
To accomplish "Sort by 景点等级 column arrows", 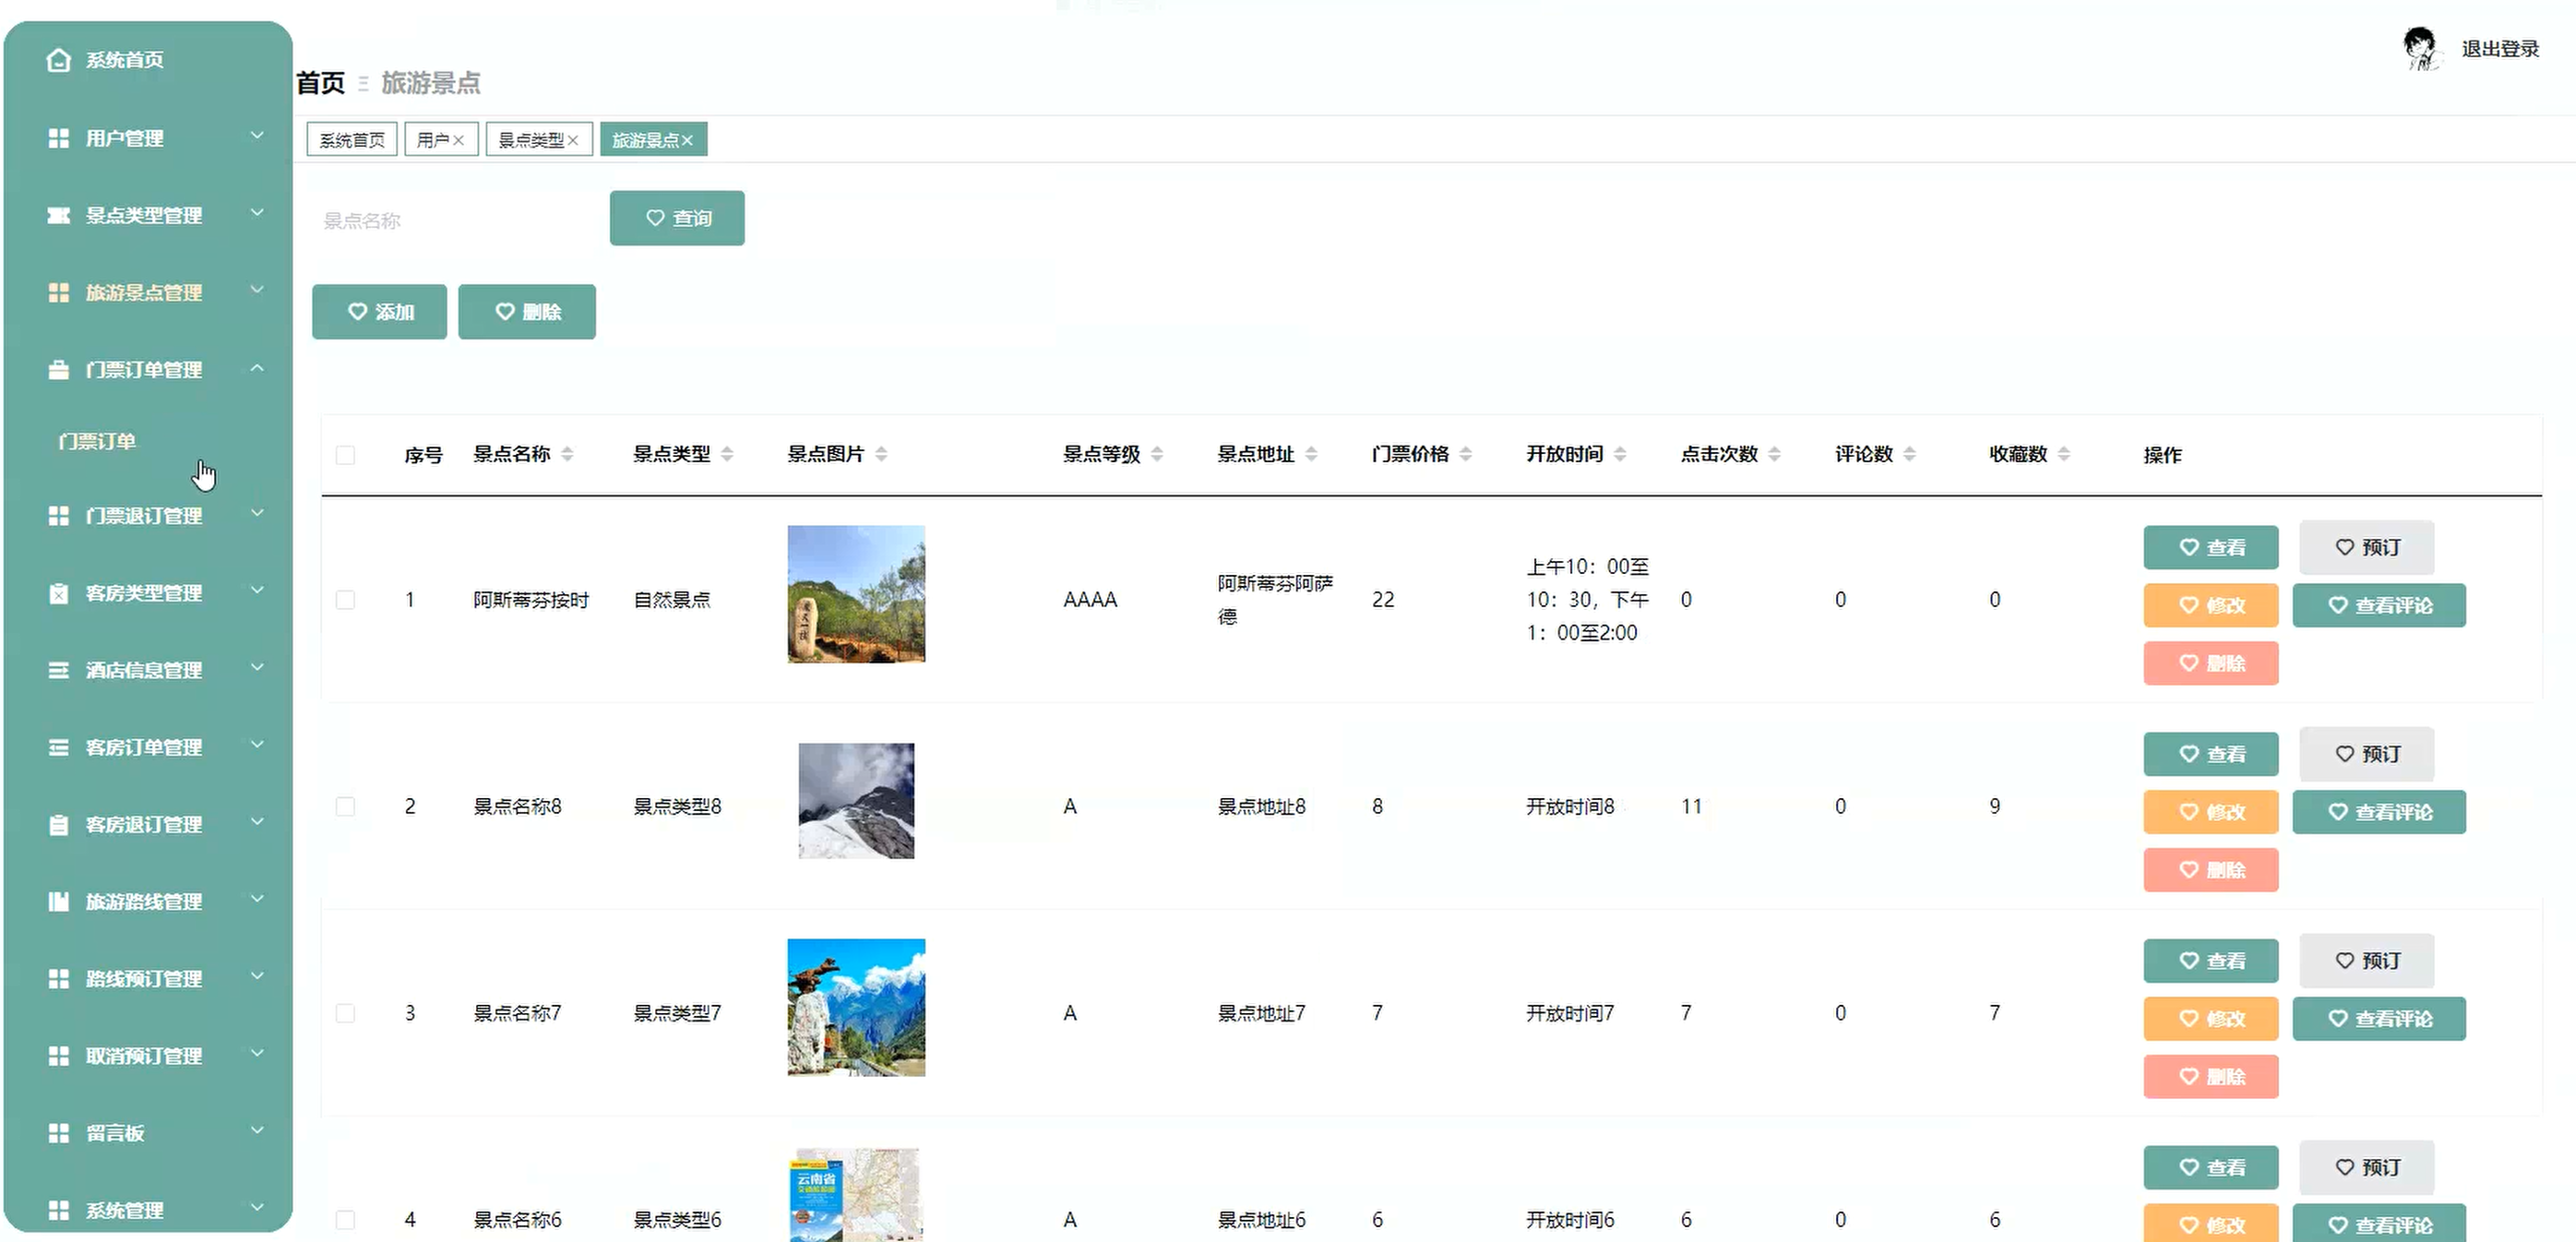I will 1157,454.
